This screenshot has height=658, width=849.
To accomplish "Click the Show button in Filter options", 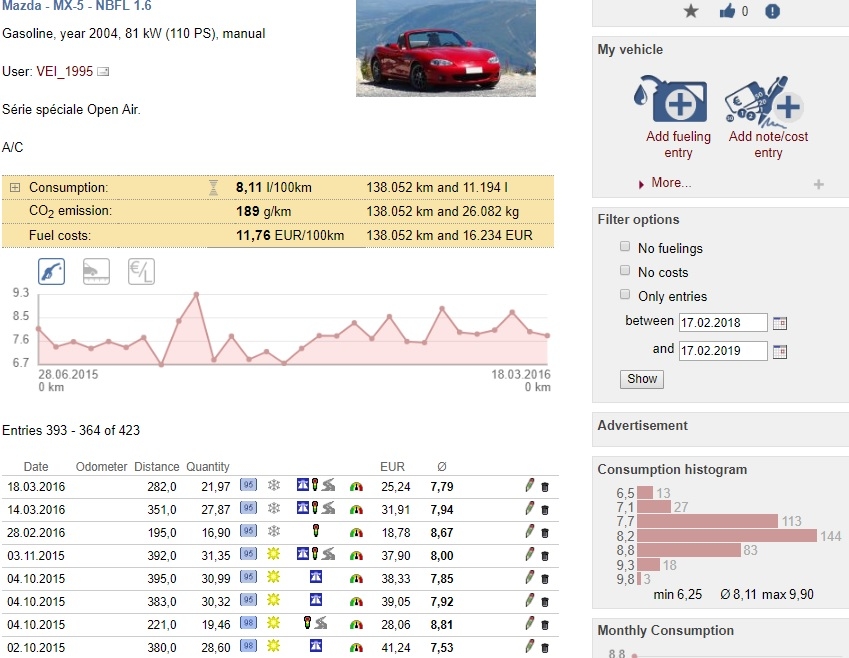I will (x=642, y=379).
